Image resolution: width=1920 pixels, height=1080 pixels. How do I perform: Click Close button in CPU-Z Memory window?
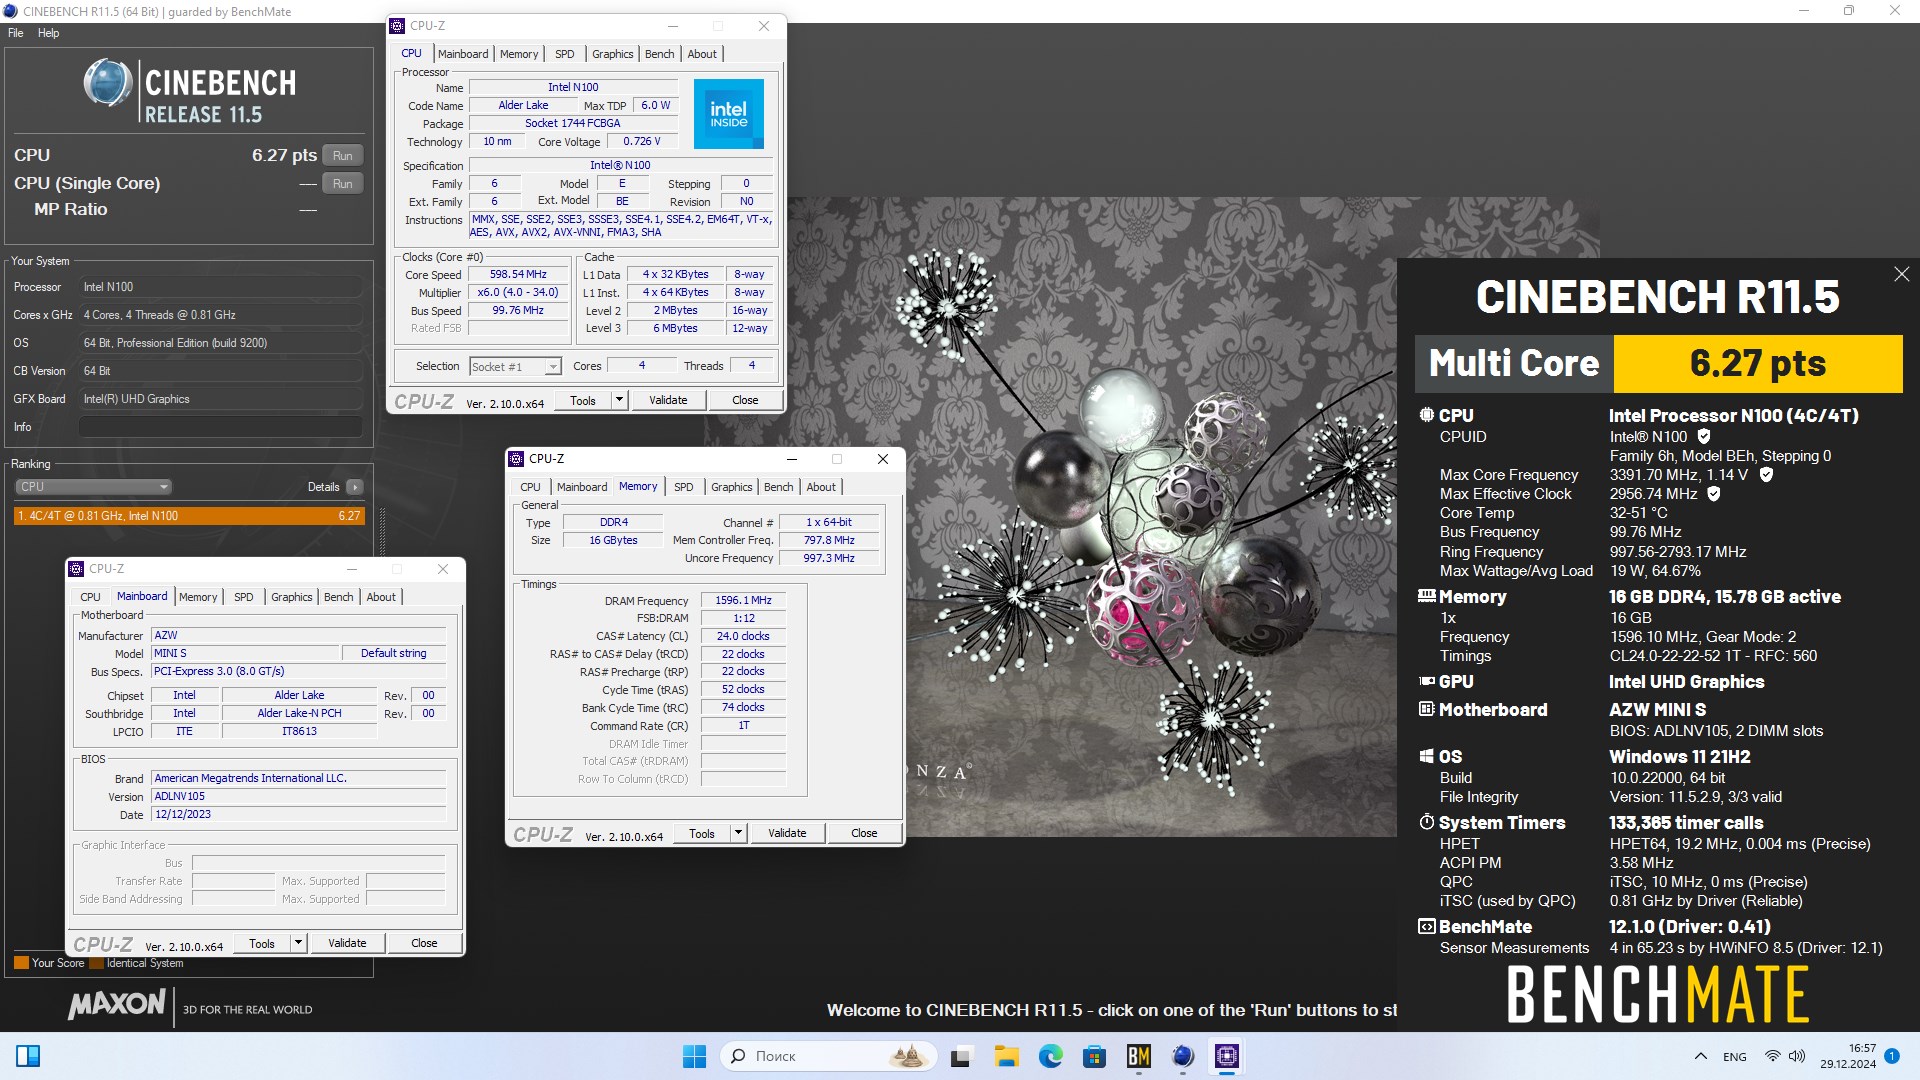click(x=864, y=833)
